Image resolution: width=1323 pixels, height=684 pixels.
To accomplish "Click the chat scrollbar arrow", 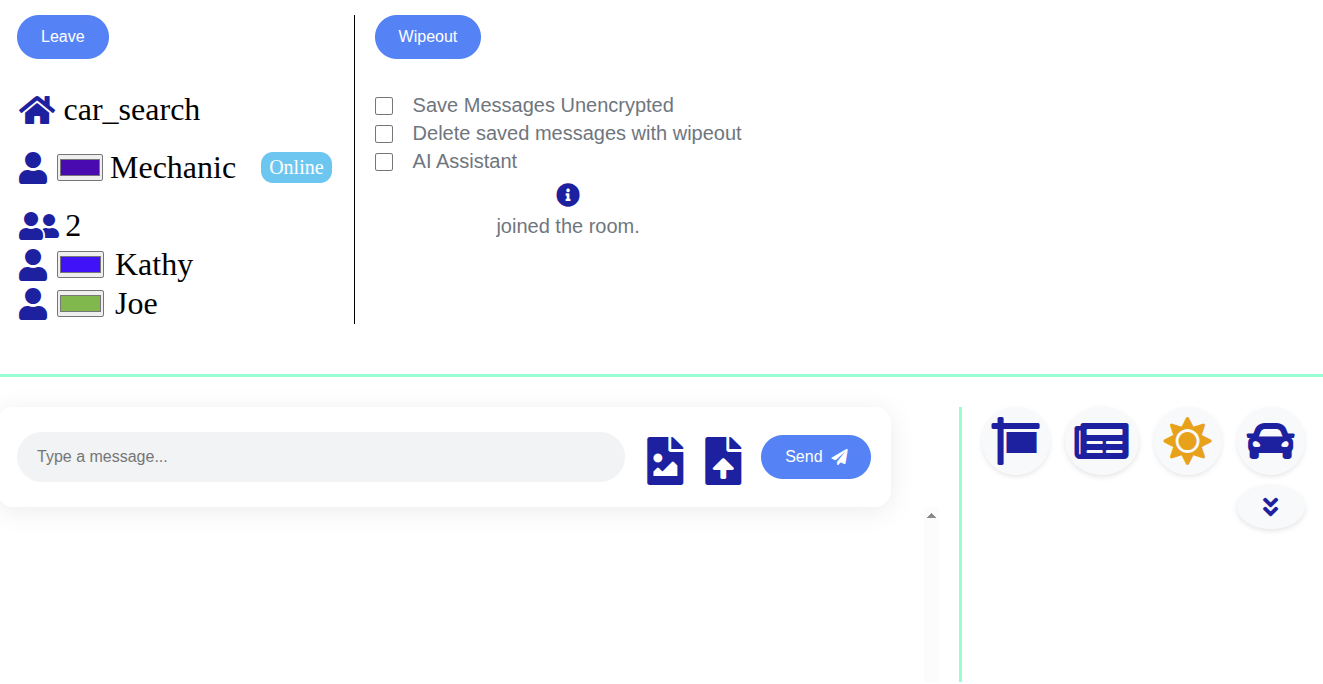I will coord(931,514).
